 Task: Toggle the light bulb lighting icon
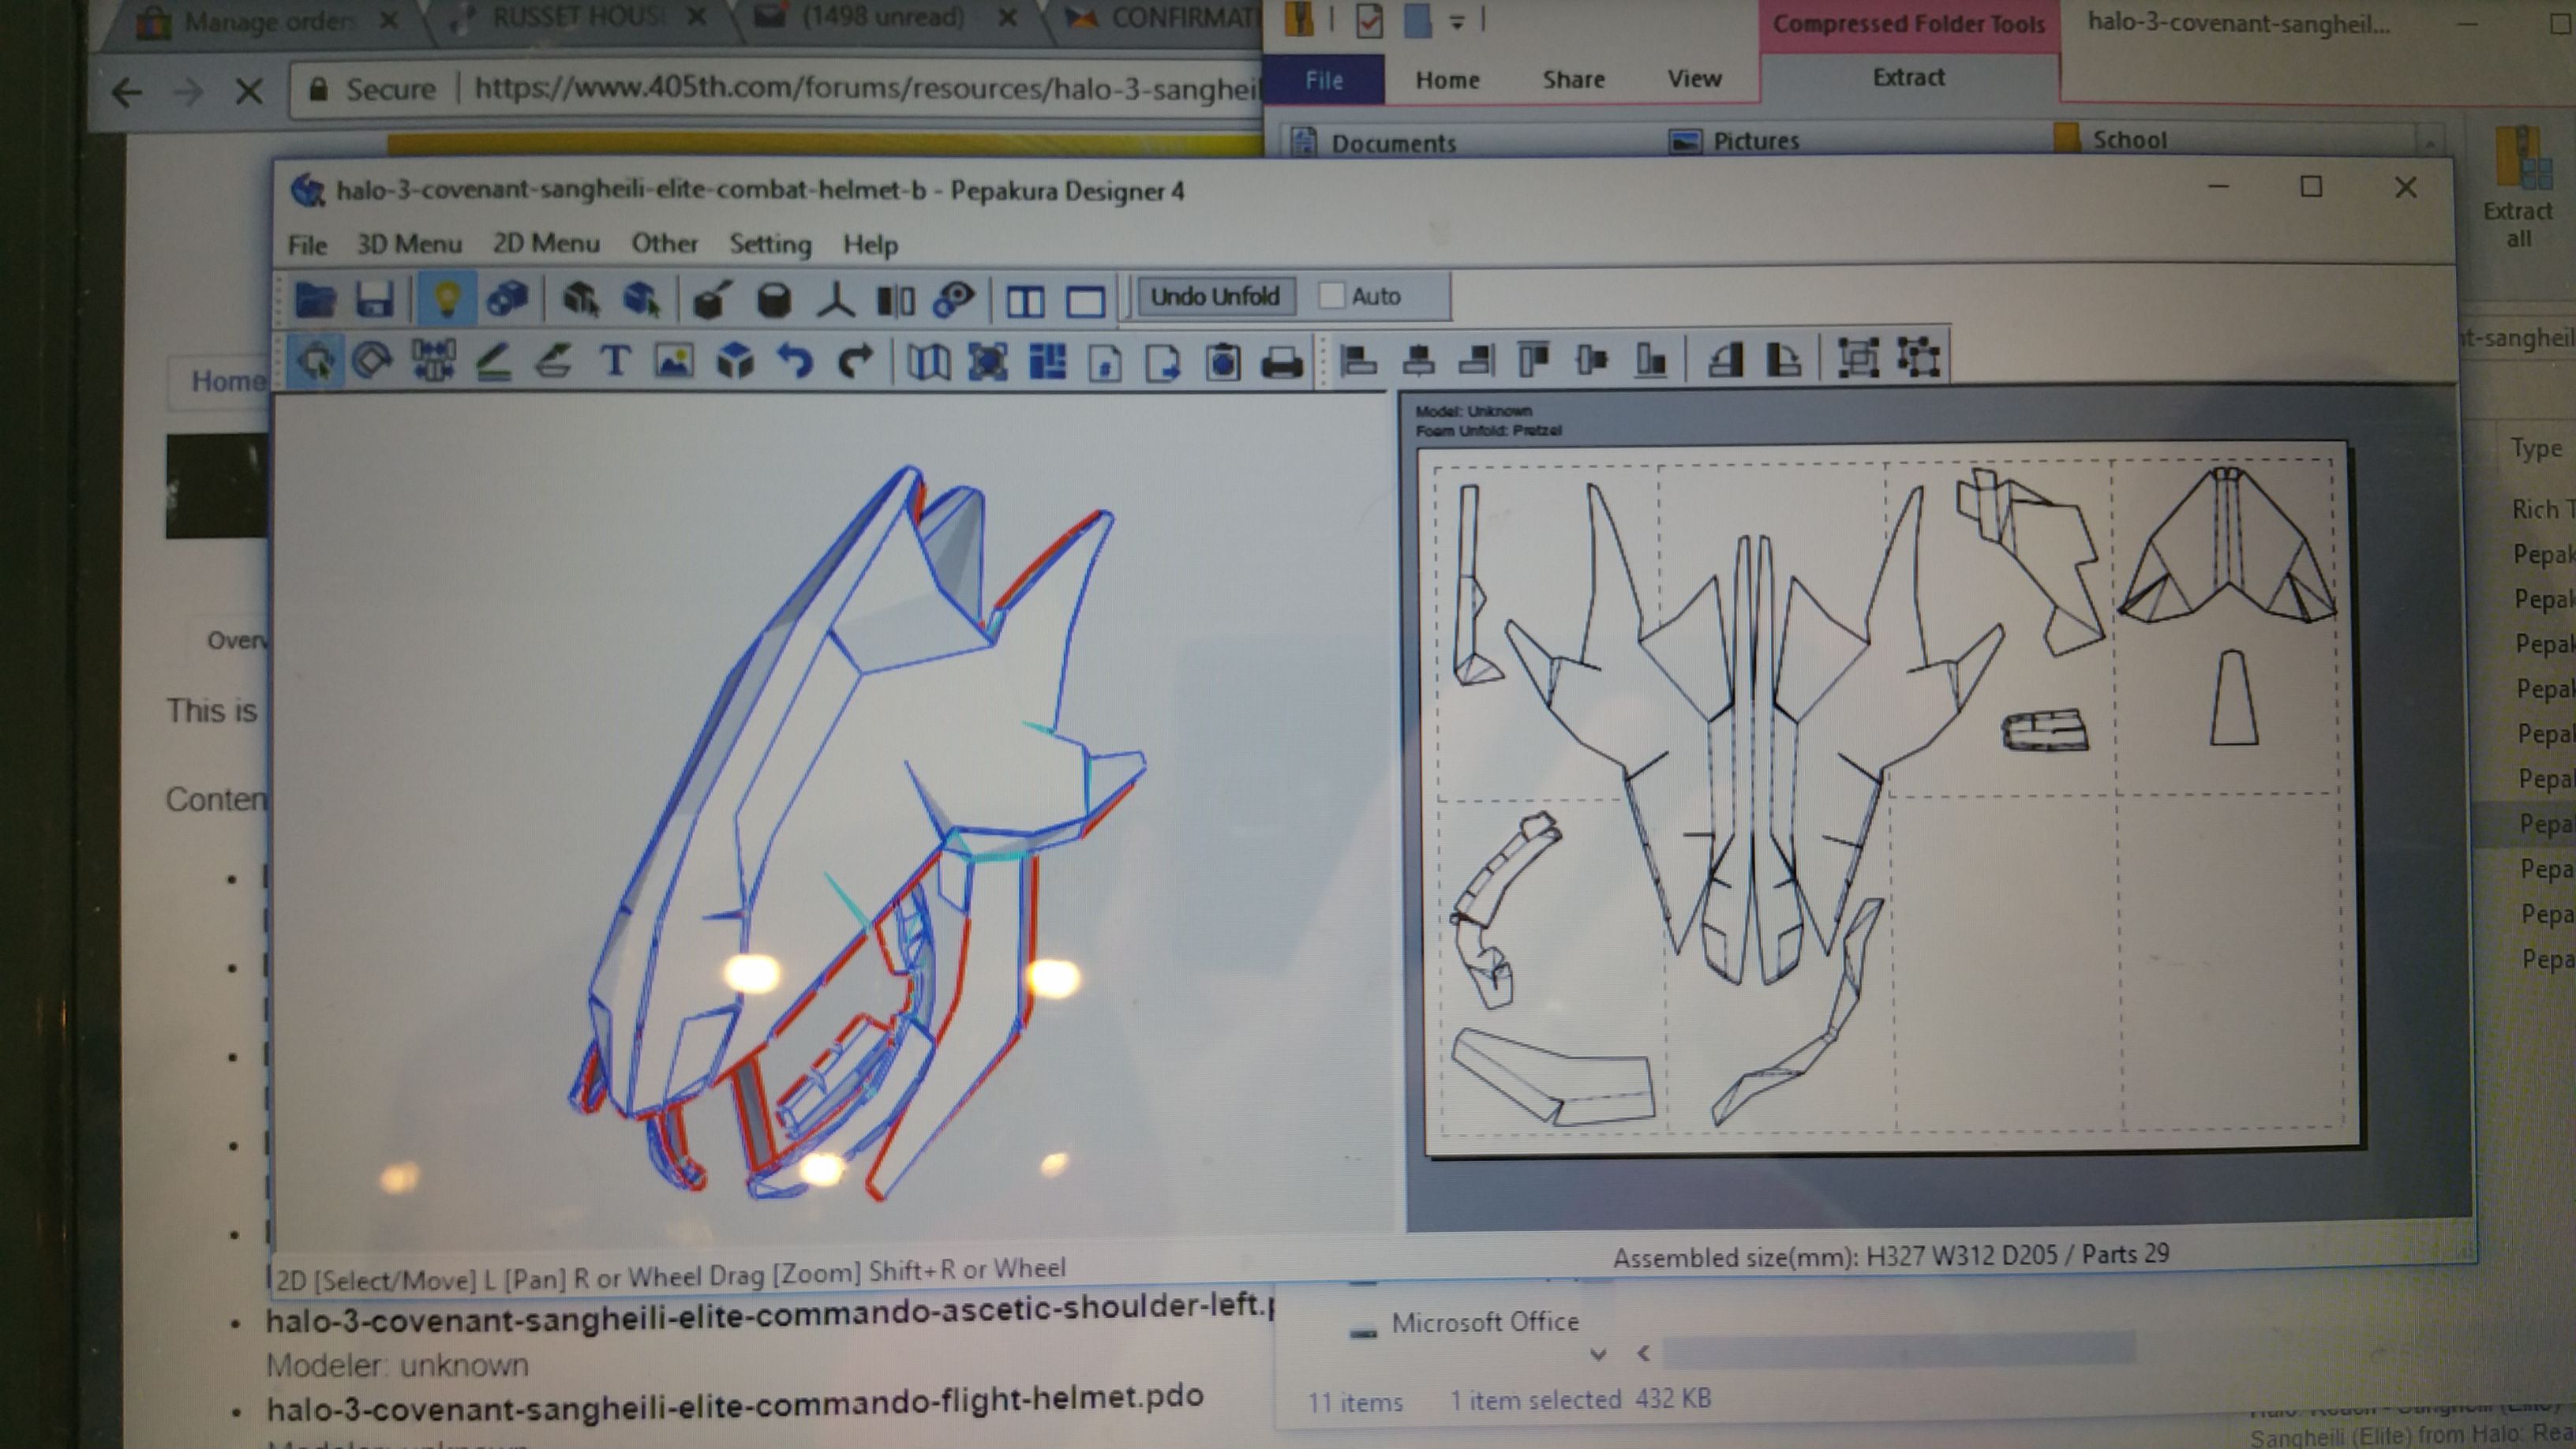click(x=446, y=299)
